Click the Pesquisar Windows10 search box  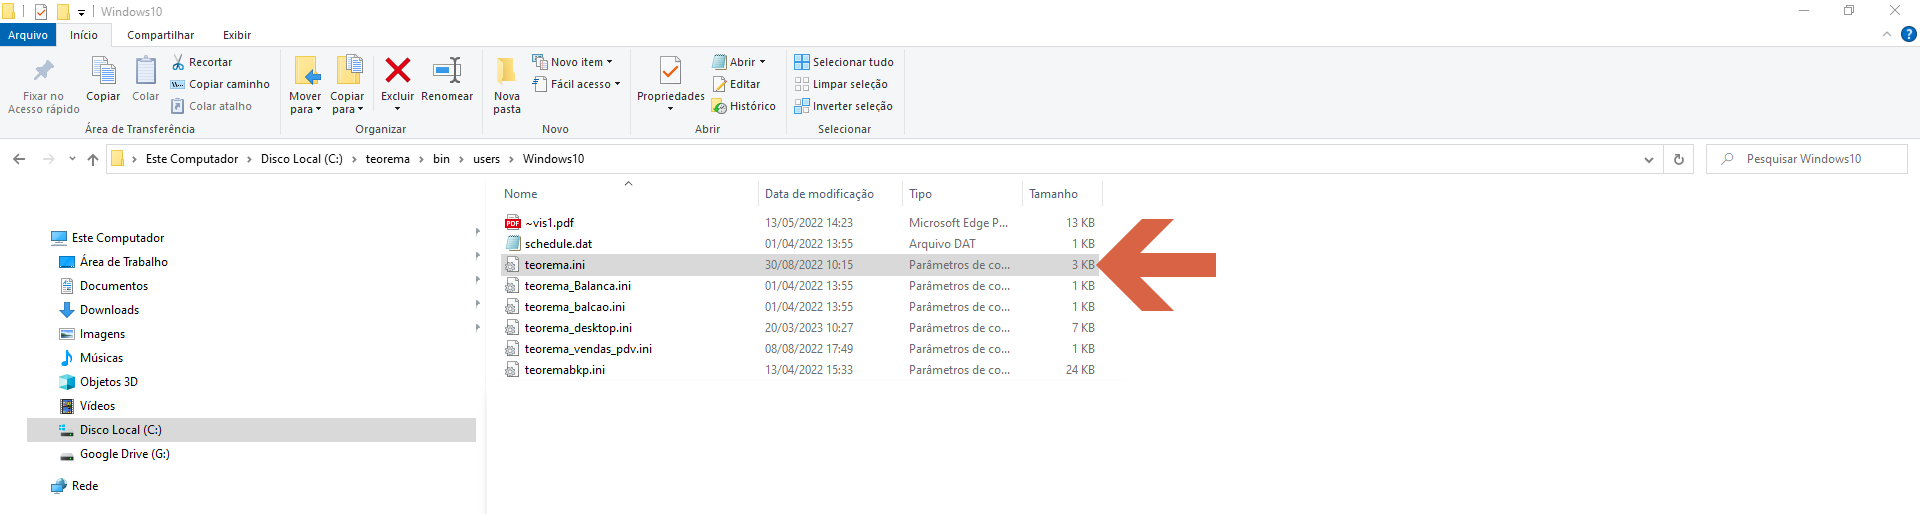(x=1807, y=159)
